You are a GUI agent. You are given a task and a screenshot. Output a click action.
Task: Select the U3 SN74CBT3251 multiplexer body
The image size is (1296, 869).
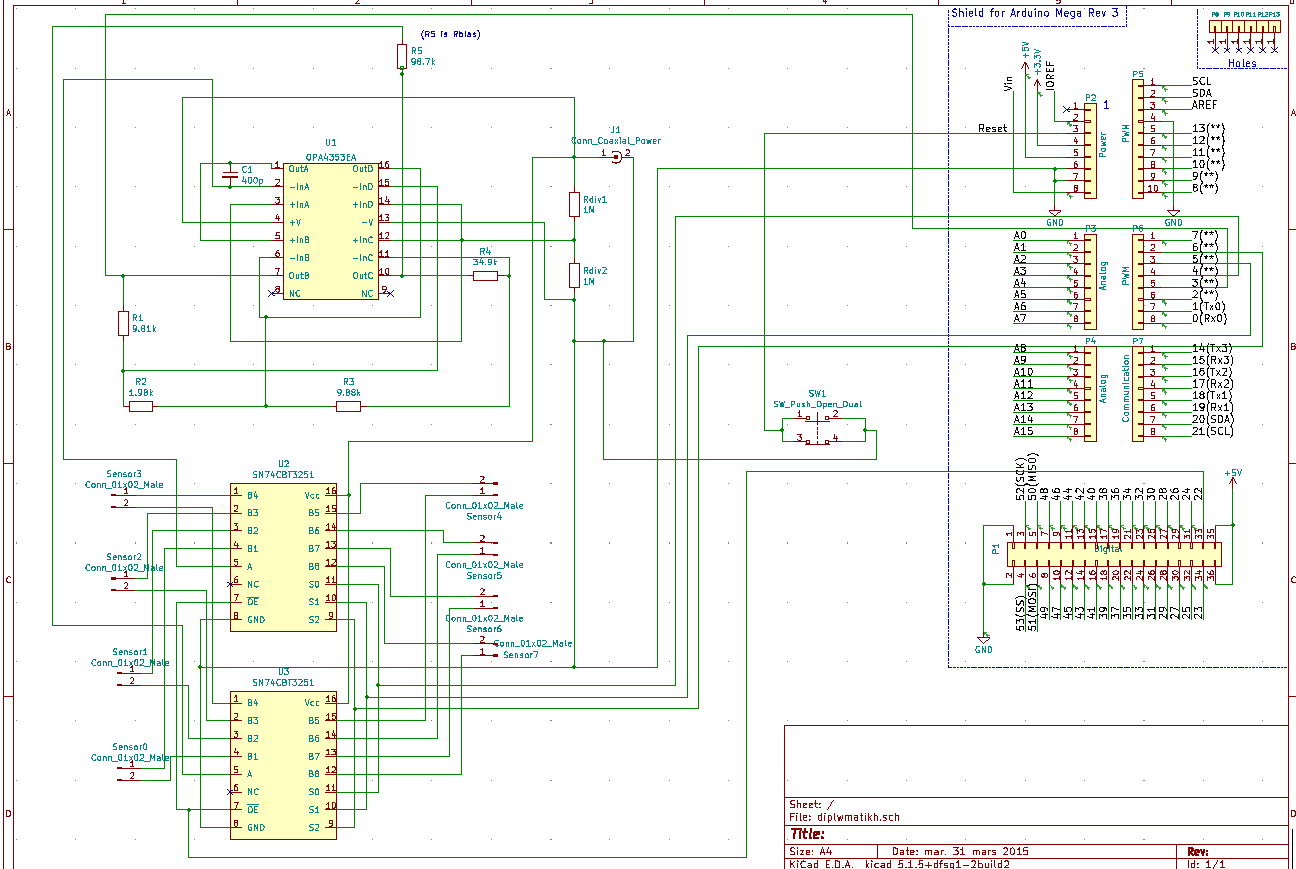tap(284, 765)
